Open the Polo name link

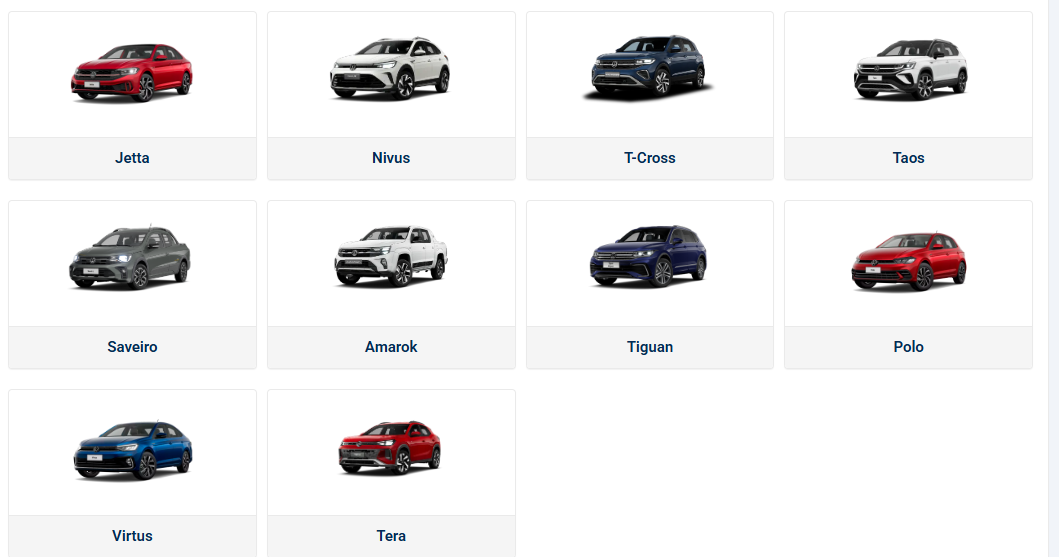click(908, 347)
